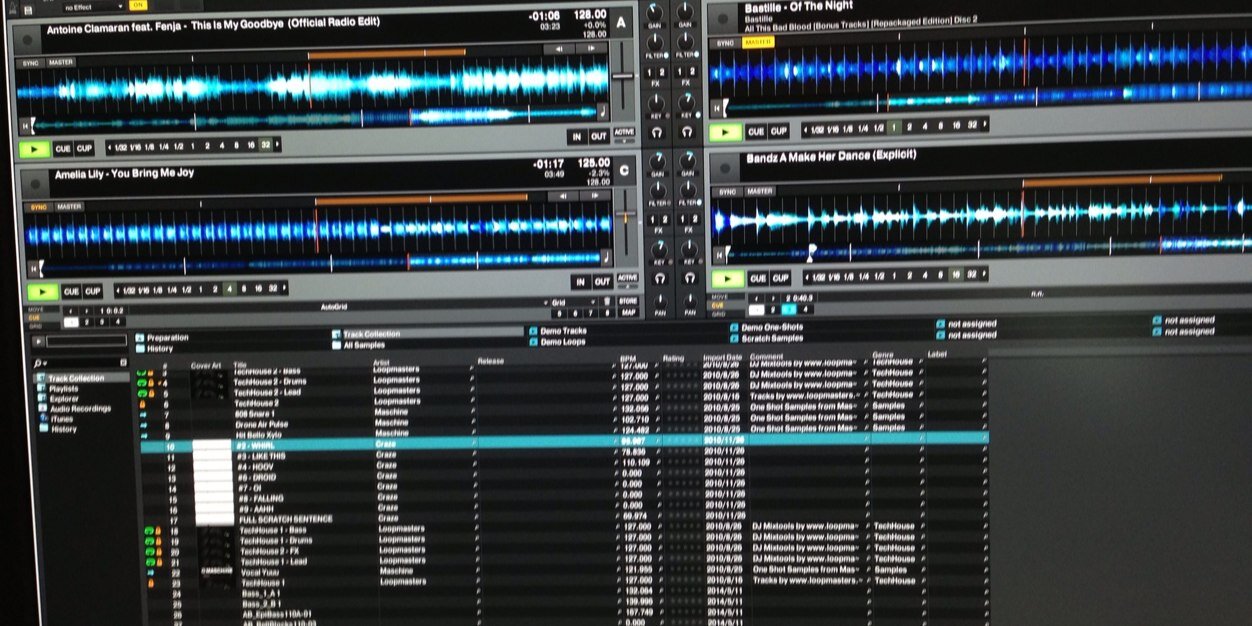Toggle MASTER on deck A
Screen dimensions: 1252x626
[x=61, y=63]
